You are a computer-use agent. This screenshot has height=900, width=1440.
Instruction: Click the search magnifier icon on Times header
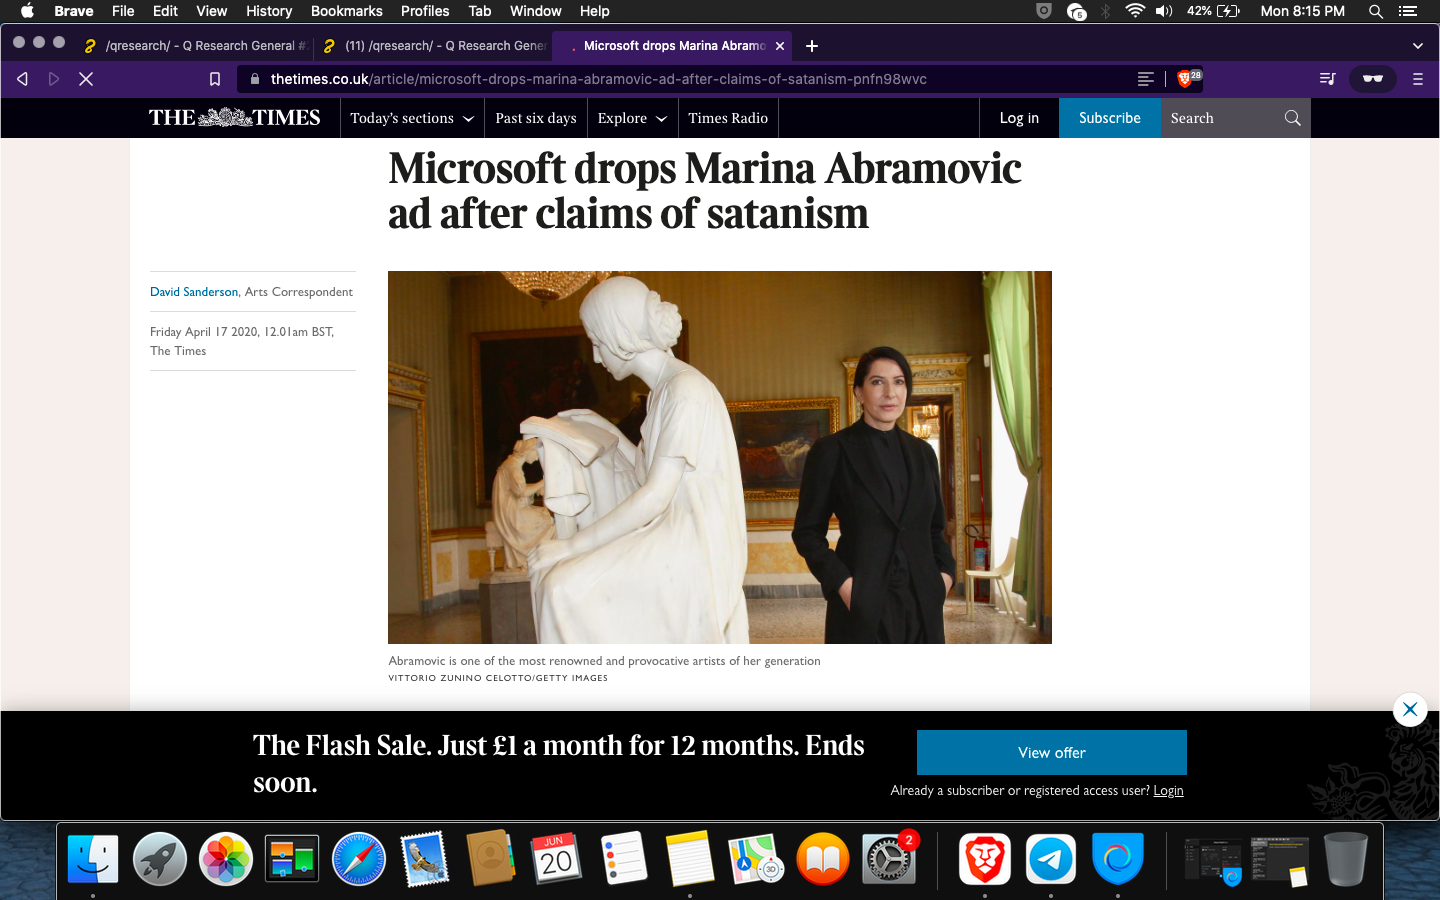click(x=1293, y=118)
